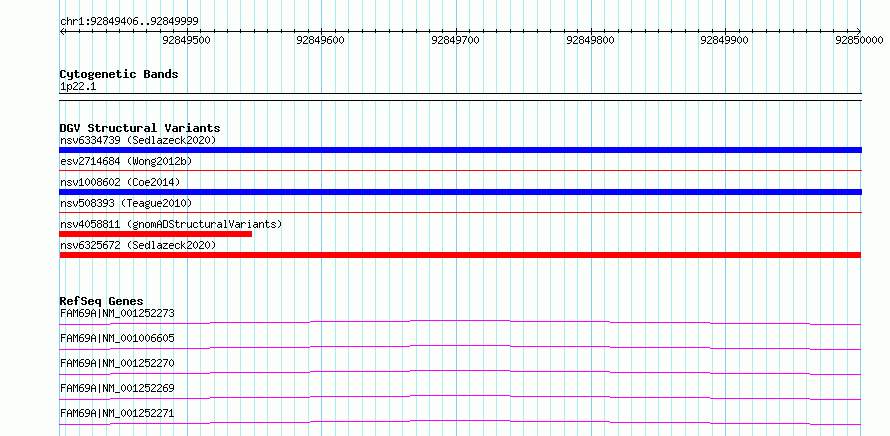Click the short red bar of nsv4058811

(156, 234)
